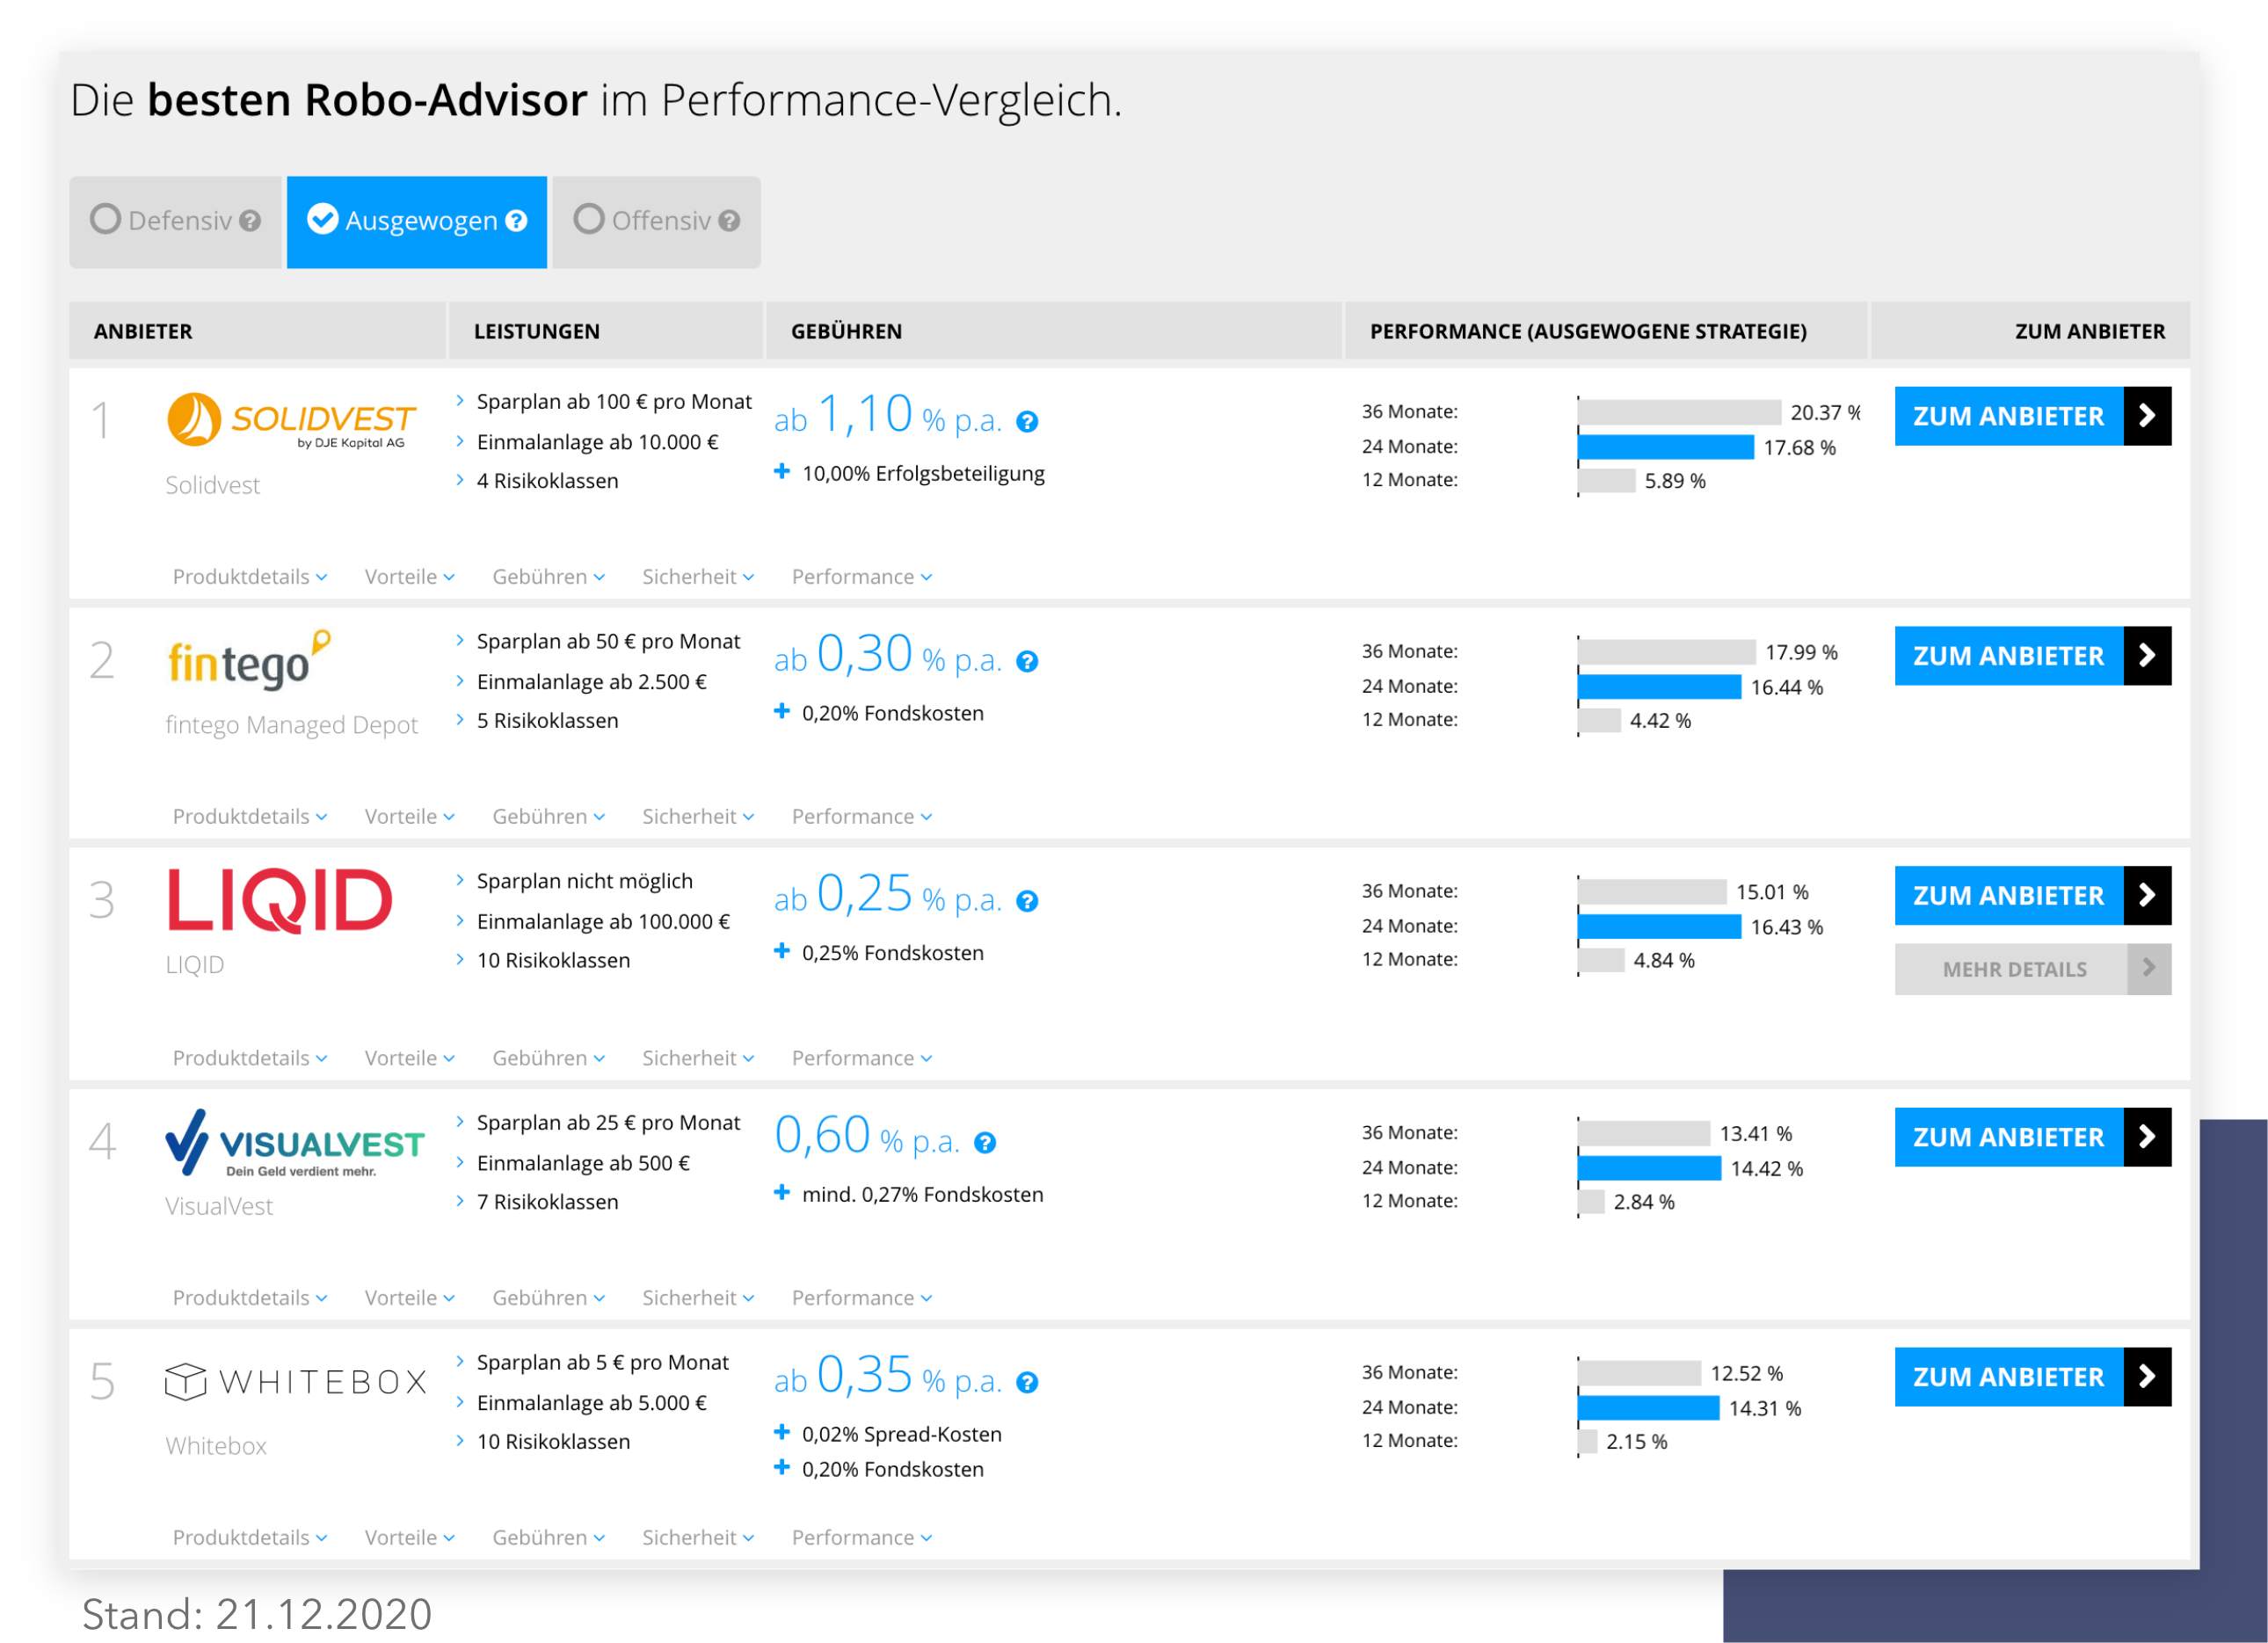Click the Whitebox provider name text

216,1446
